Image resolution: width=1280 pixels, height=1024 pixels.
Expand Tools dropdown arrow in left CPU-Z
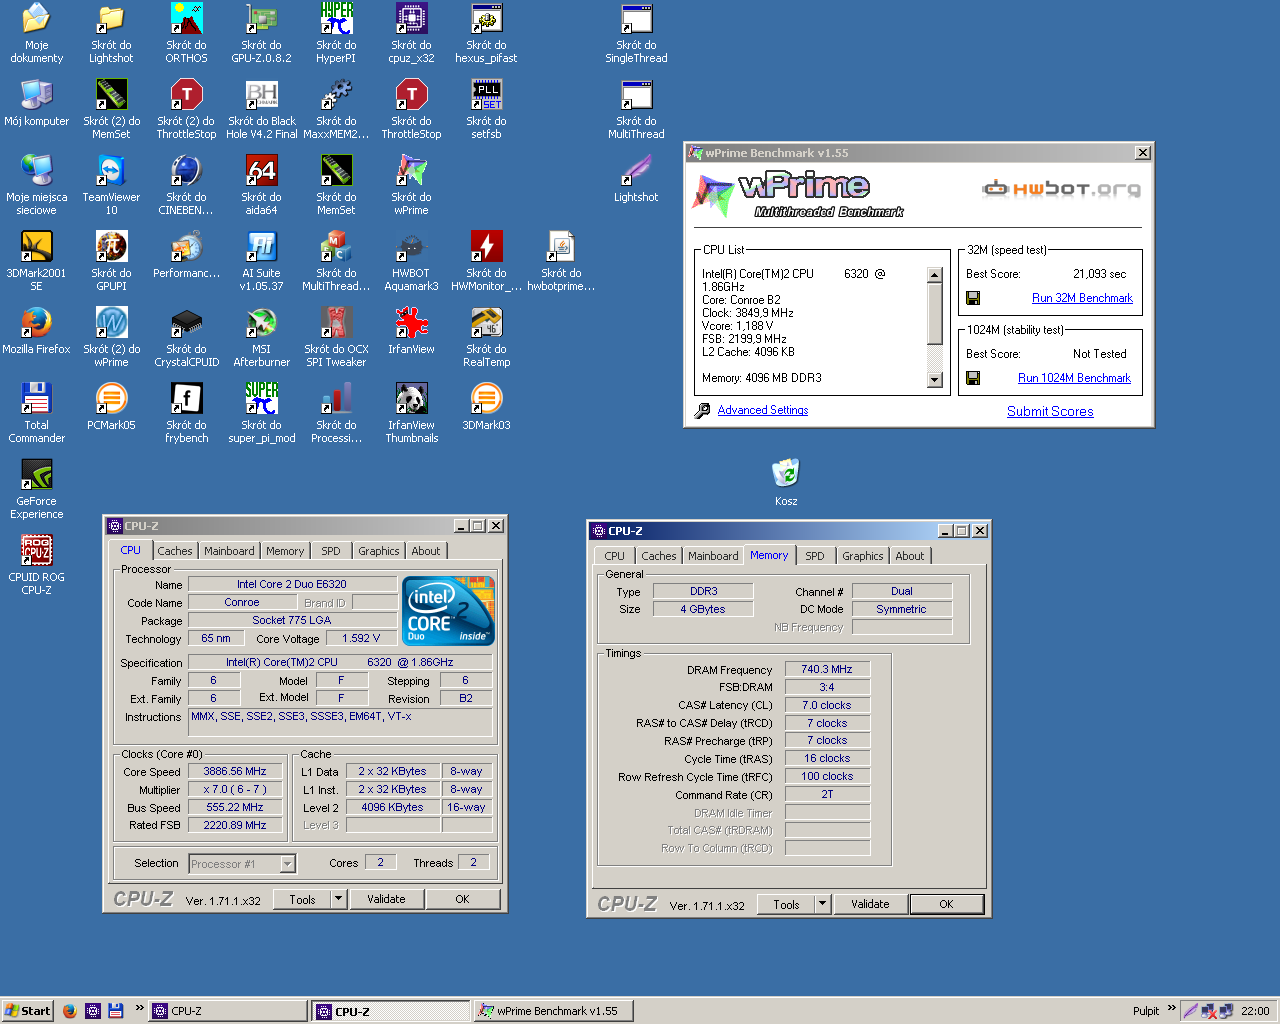tap(338, 899)
